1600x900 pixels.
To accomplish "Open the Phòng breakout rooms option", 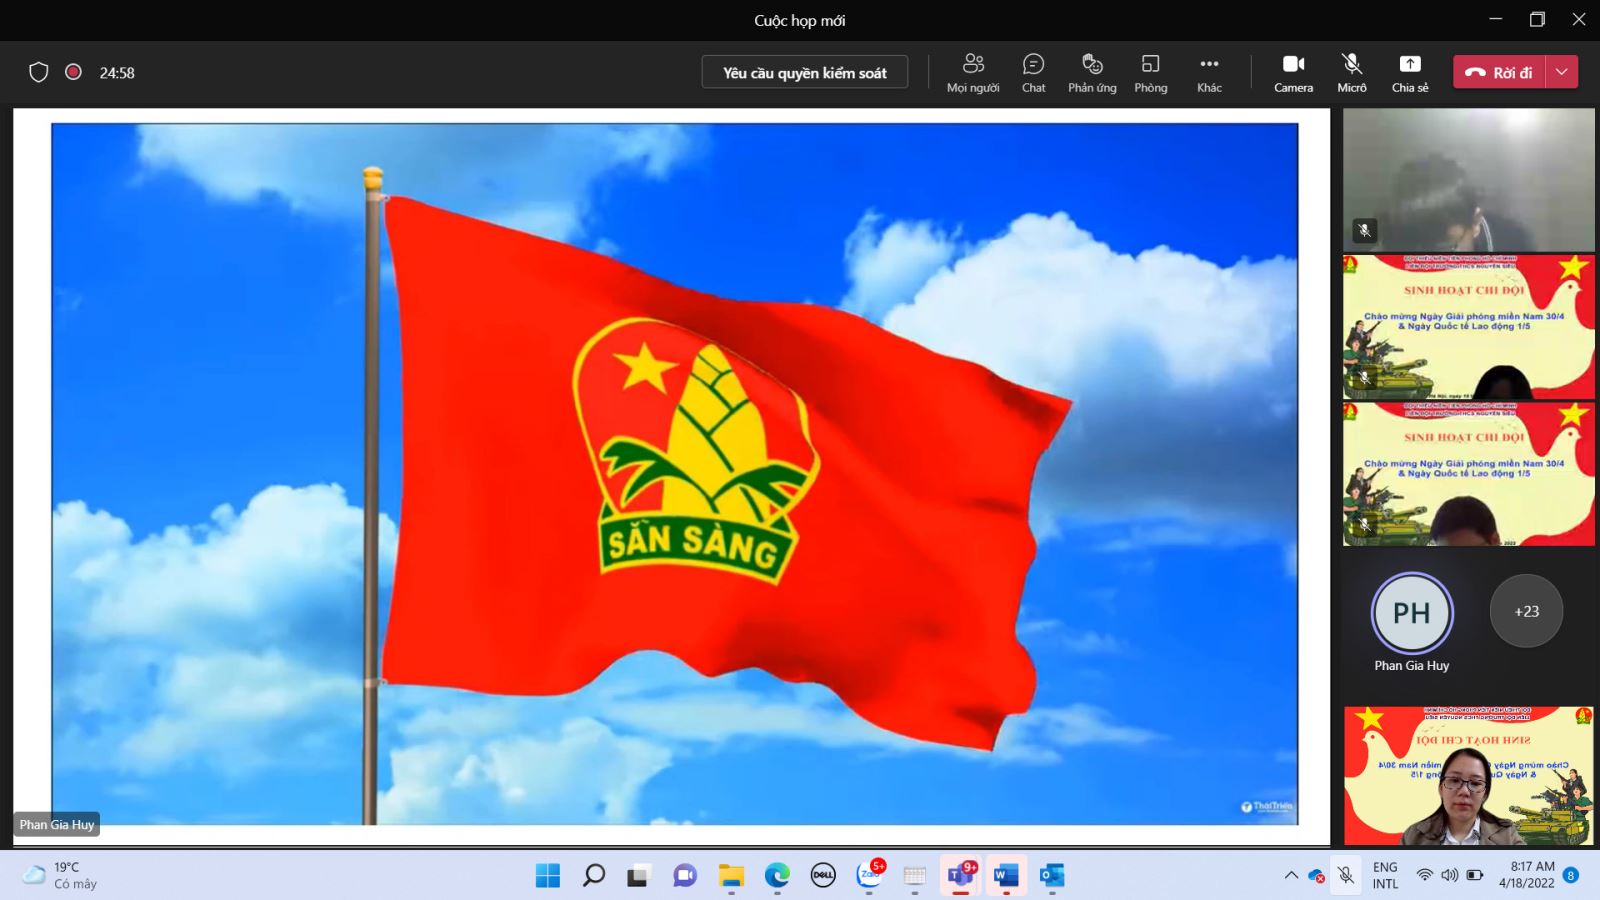I will 1150,73.
